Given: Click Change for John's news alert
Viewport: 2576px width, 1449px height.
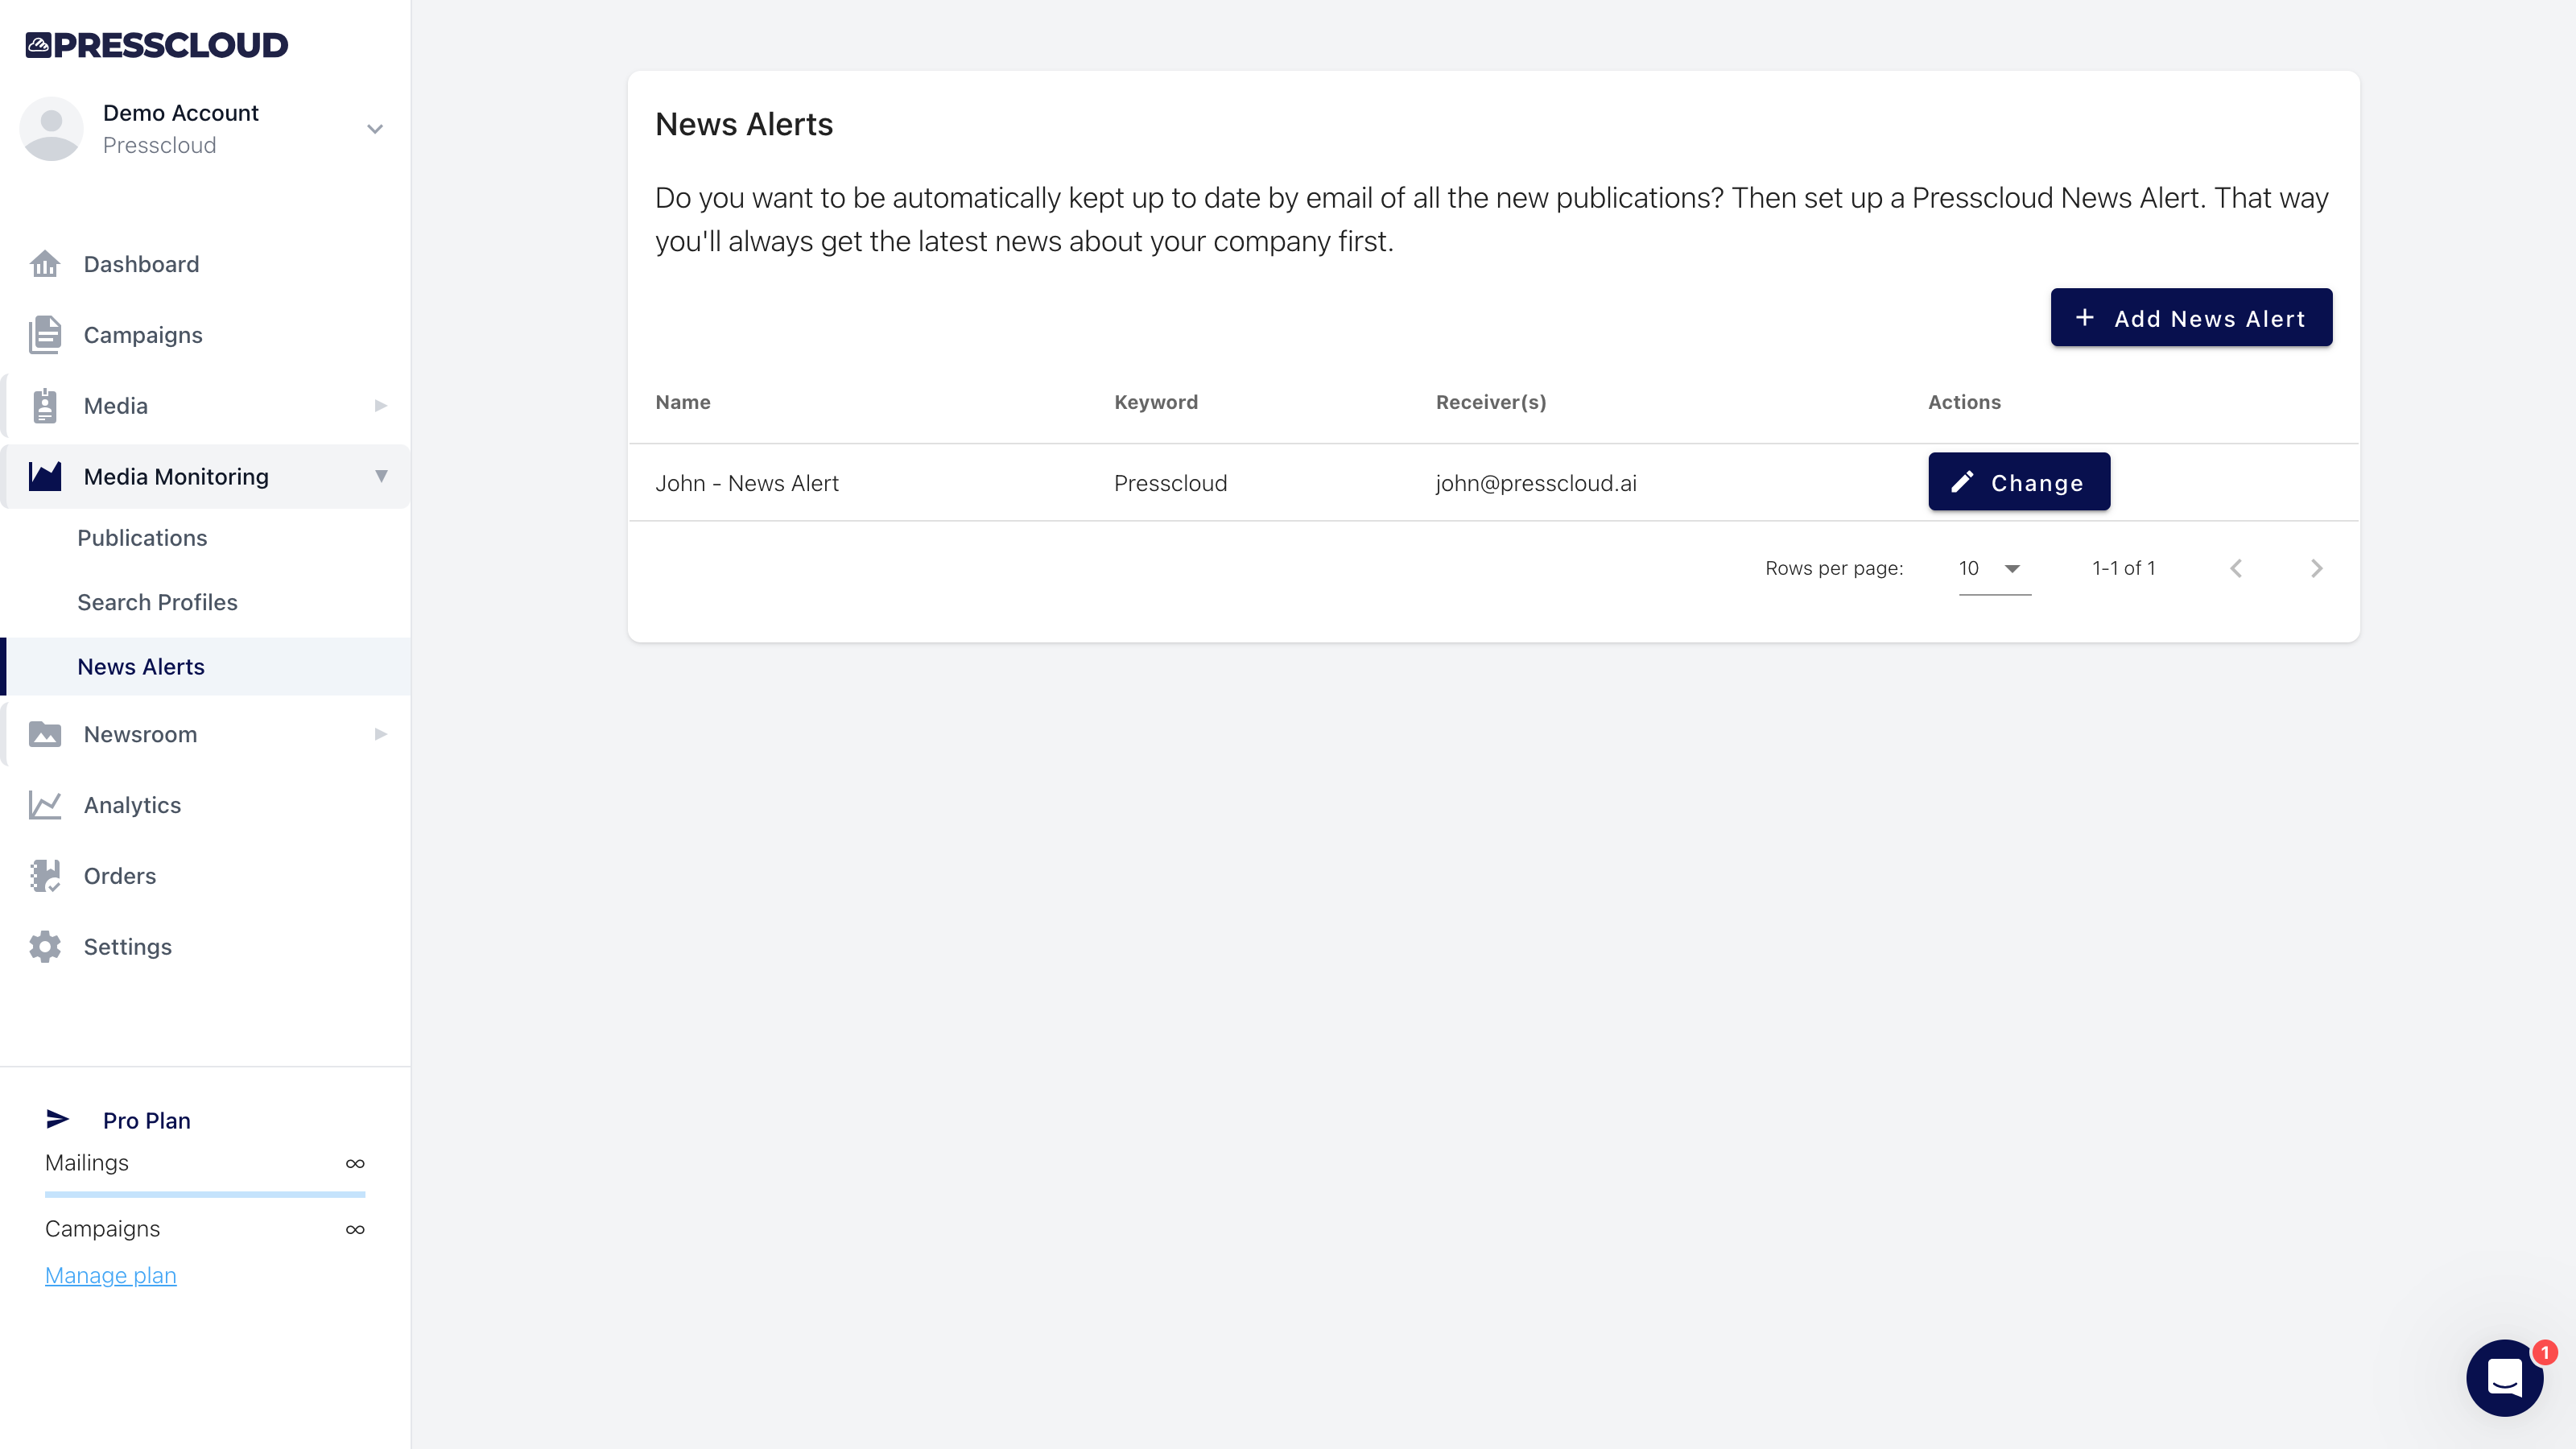Looking at the screenshot, I should [x=2018, y=482].
